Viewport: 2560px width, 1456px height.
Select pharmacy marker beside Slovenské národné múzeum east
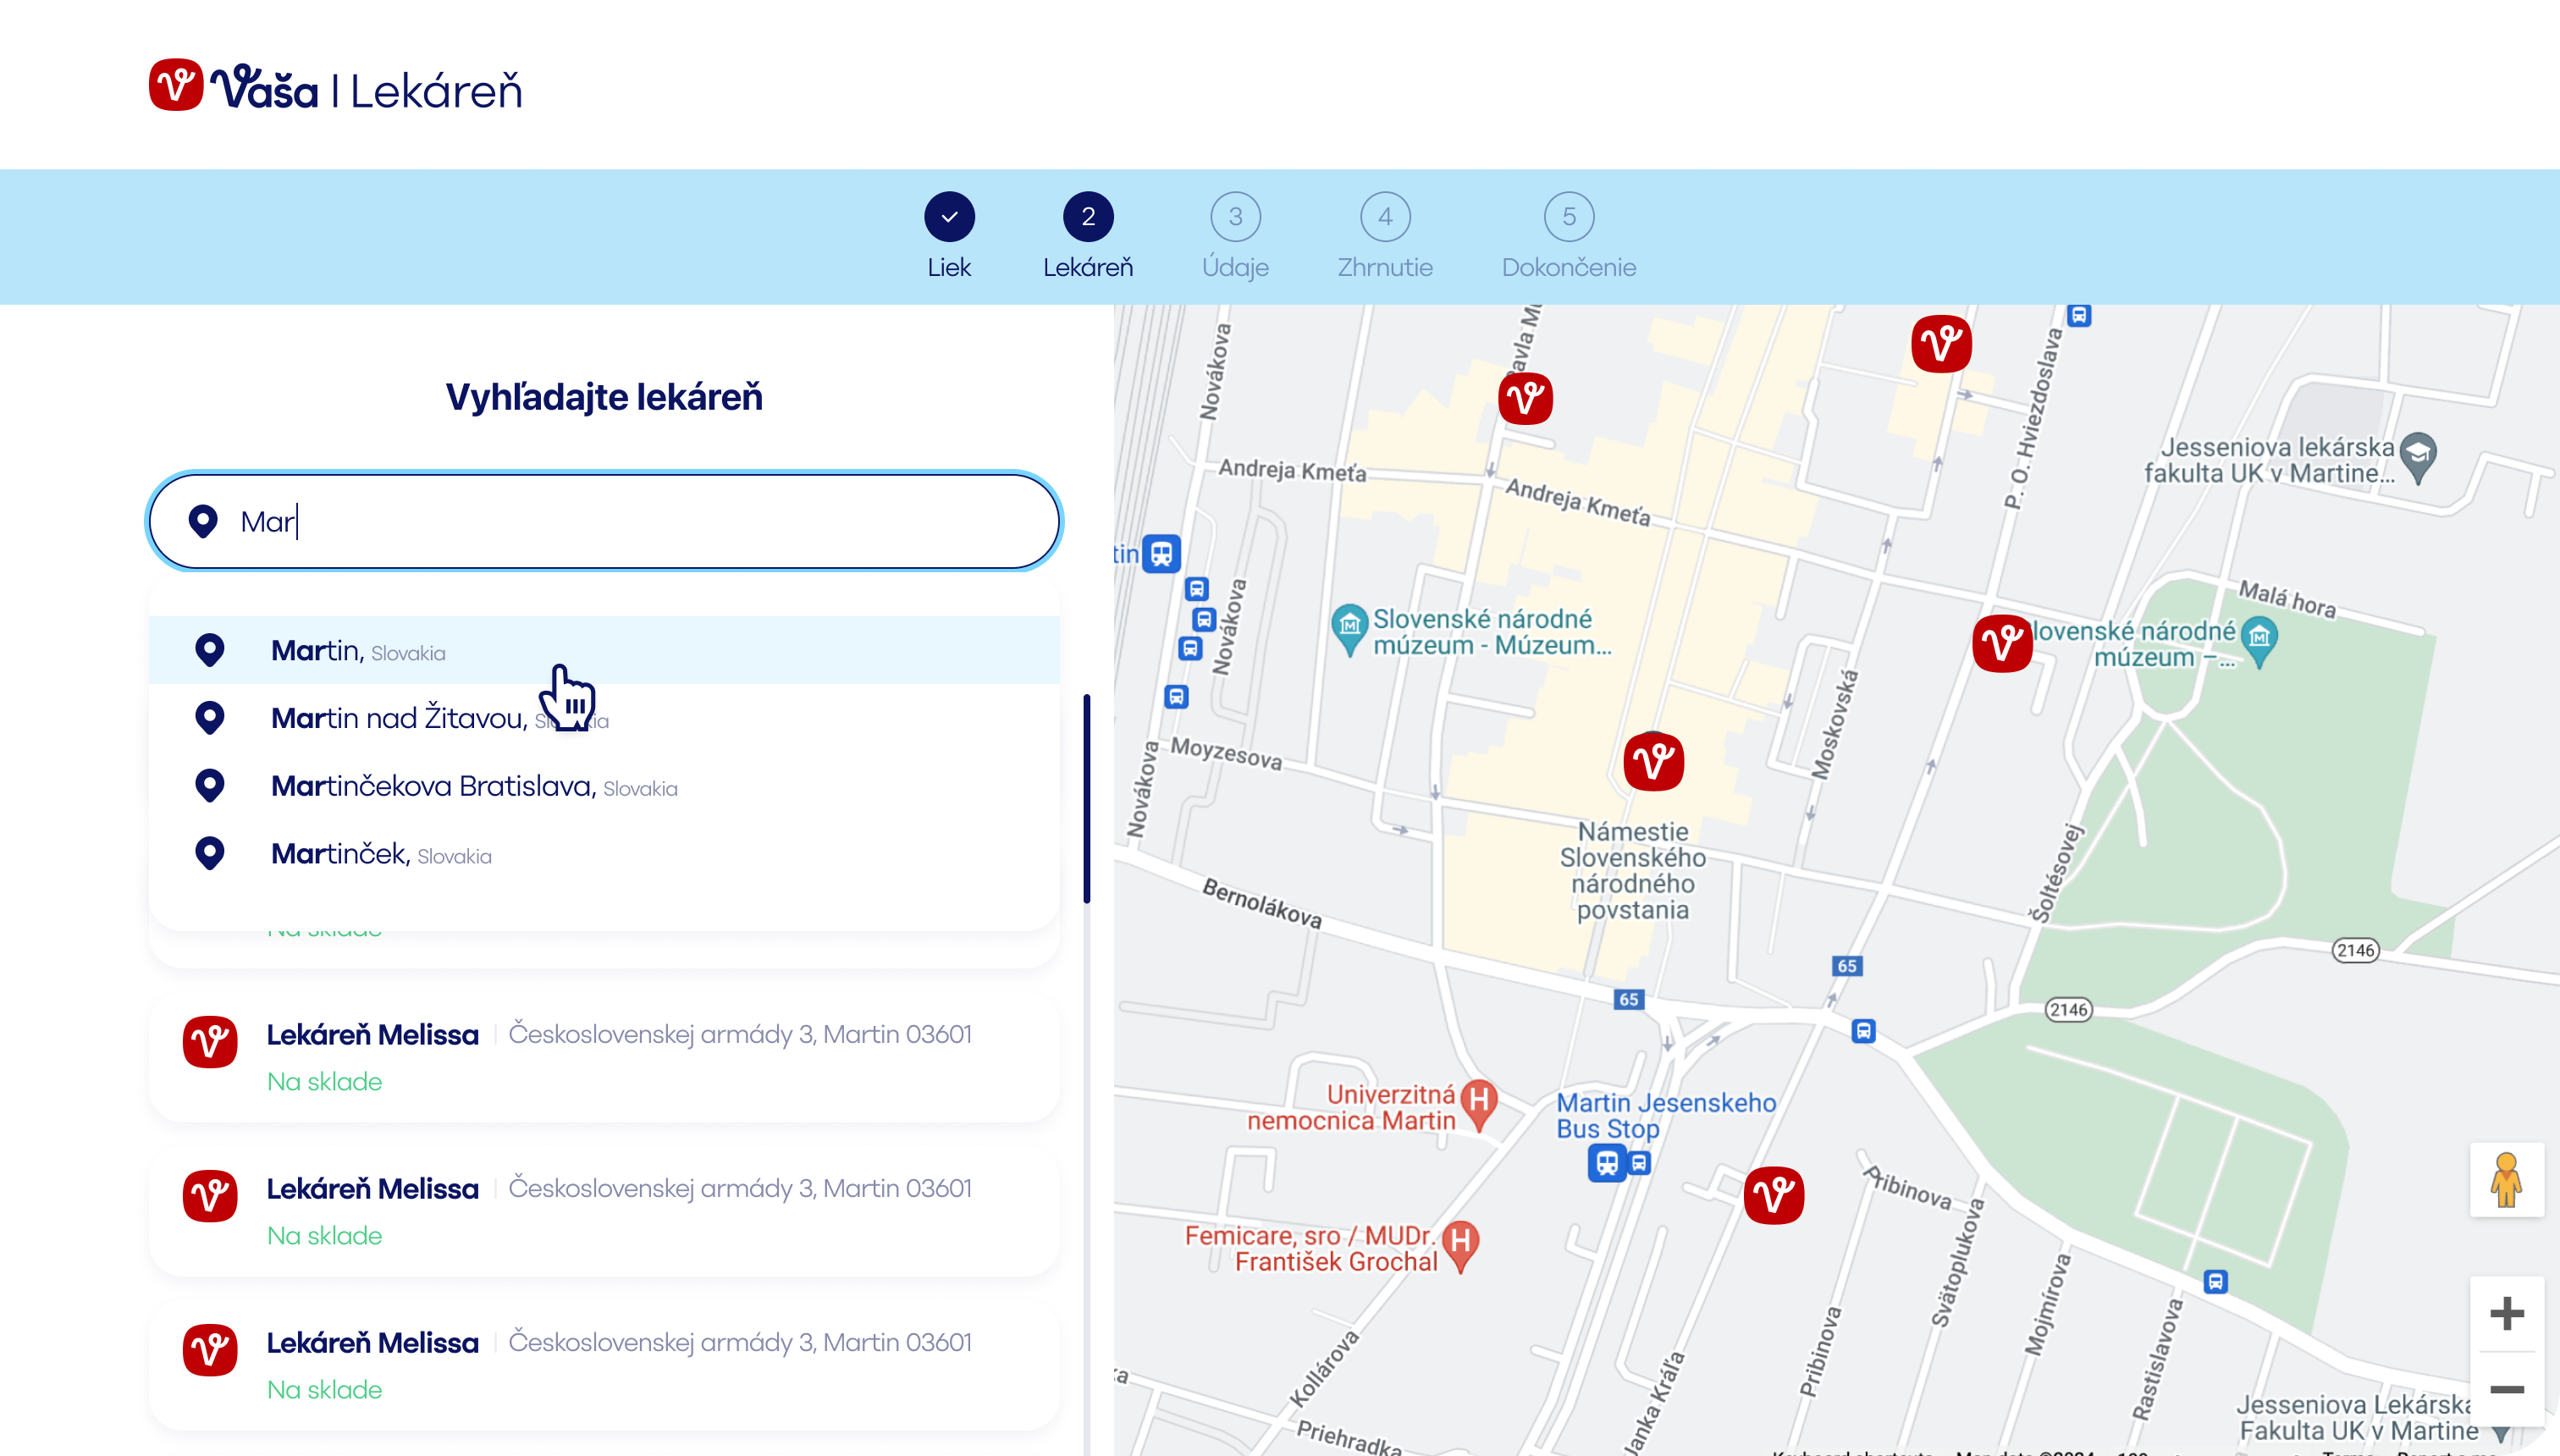point(2003,643)
